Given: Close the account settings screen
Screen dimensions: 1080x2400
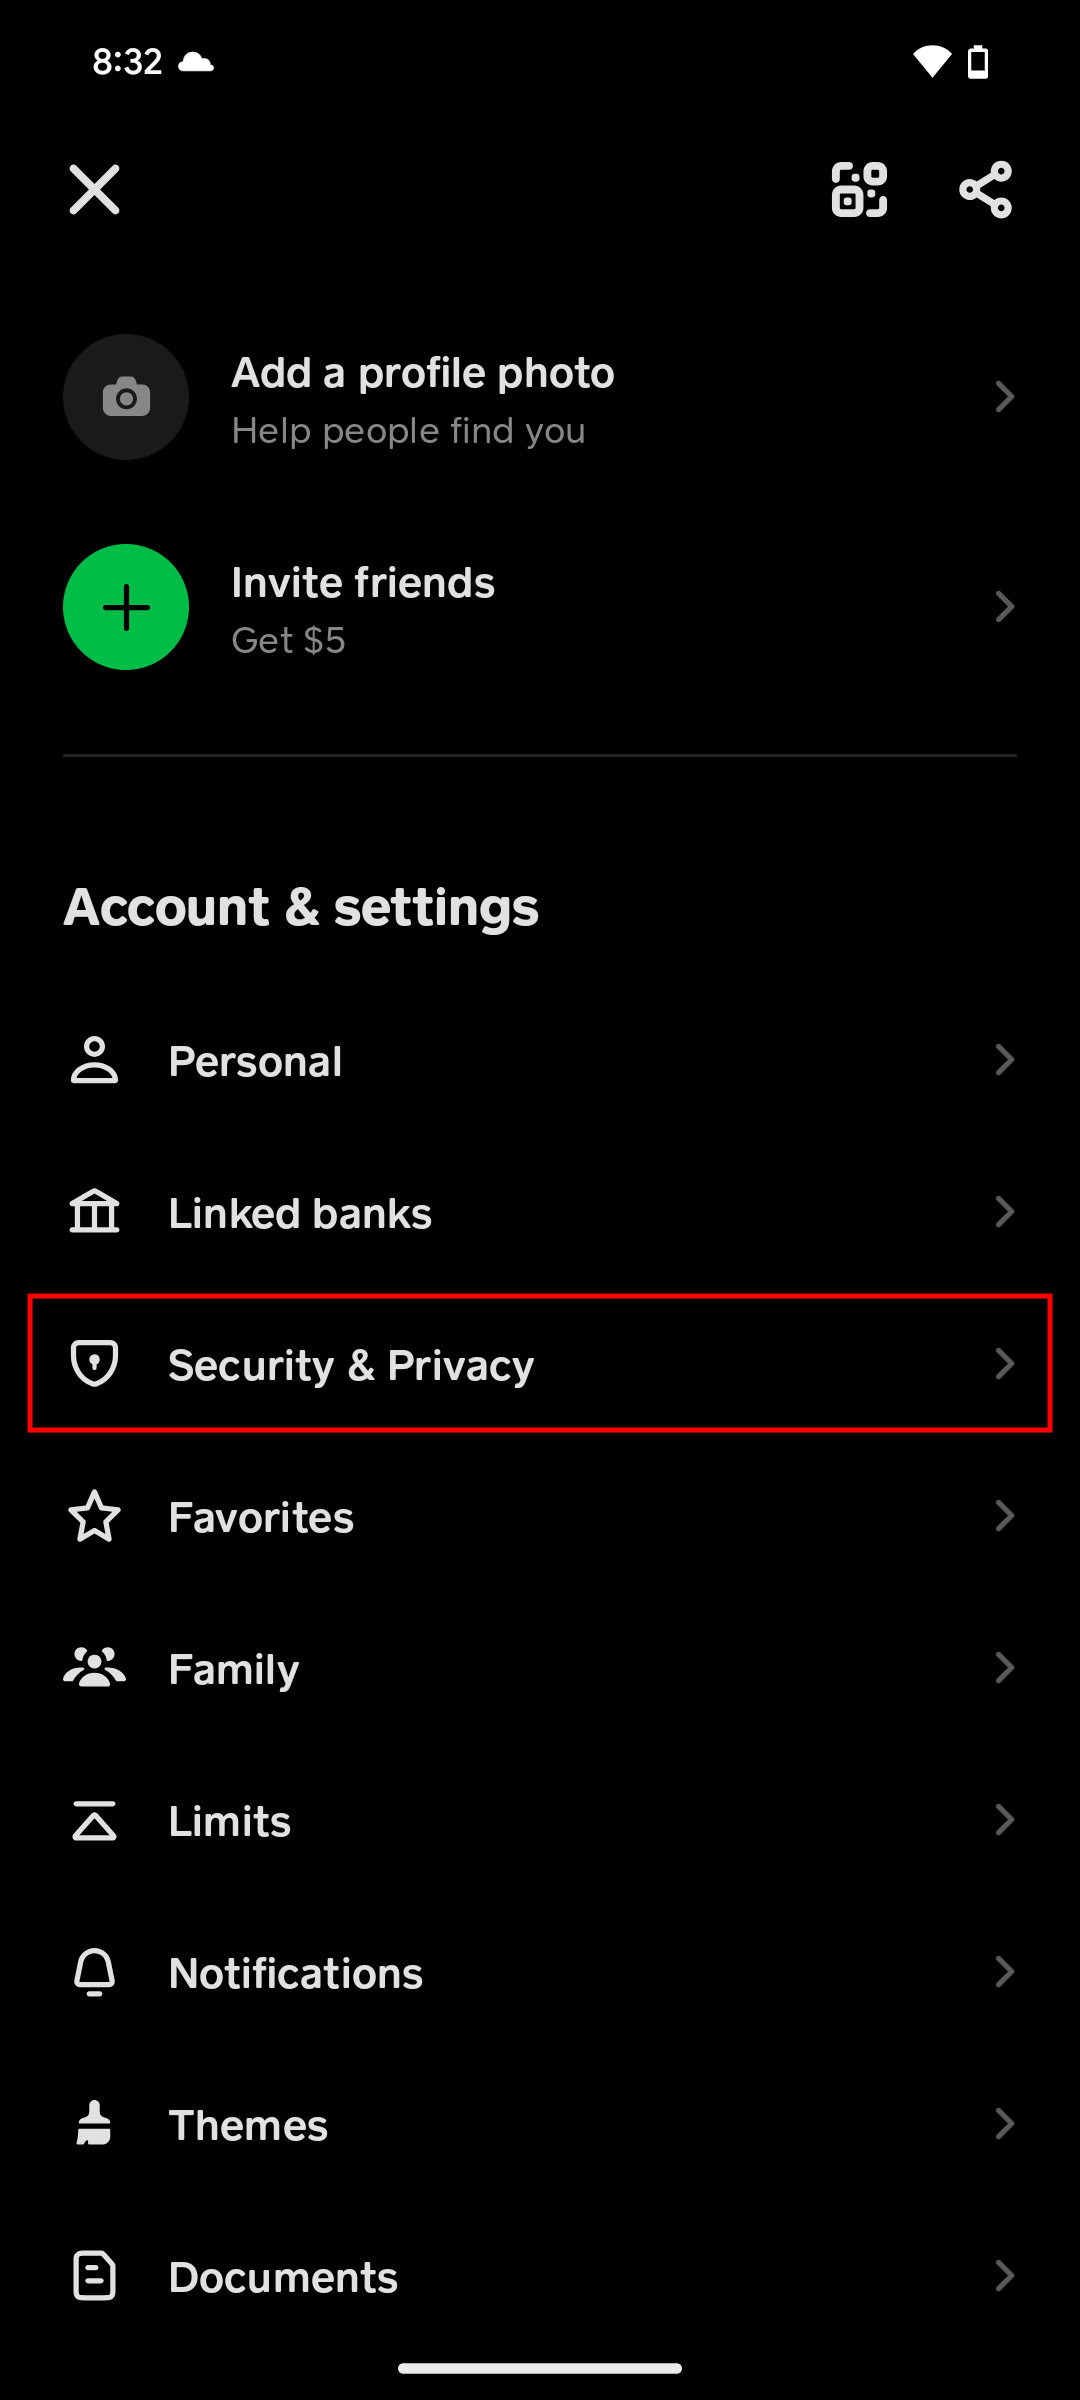Looking at the screenshot, I should click(x=95, y=189).
